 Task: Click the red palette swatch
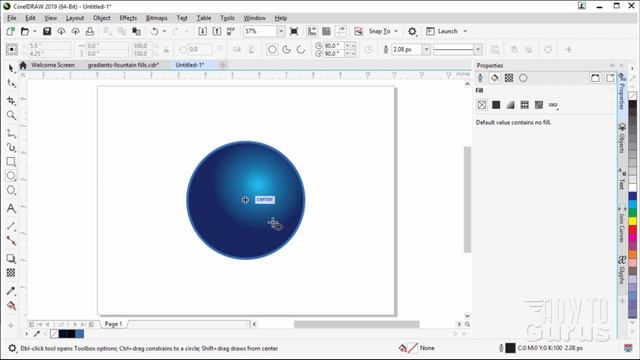coord(632,229)
